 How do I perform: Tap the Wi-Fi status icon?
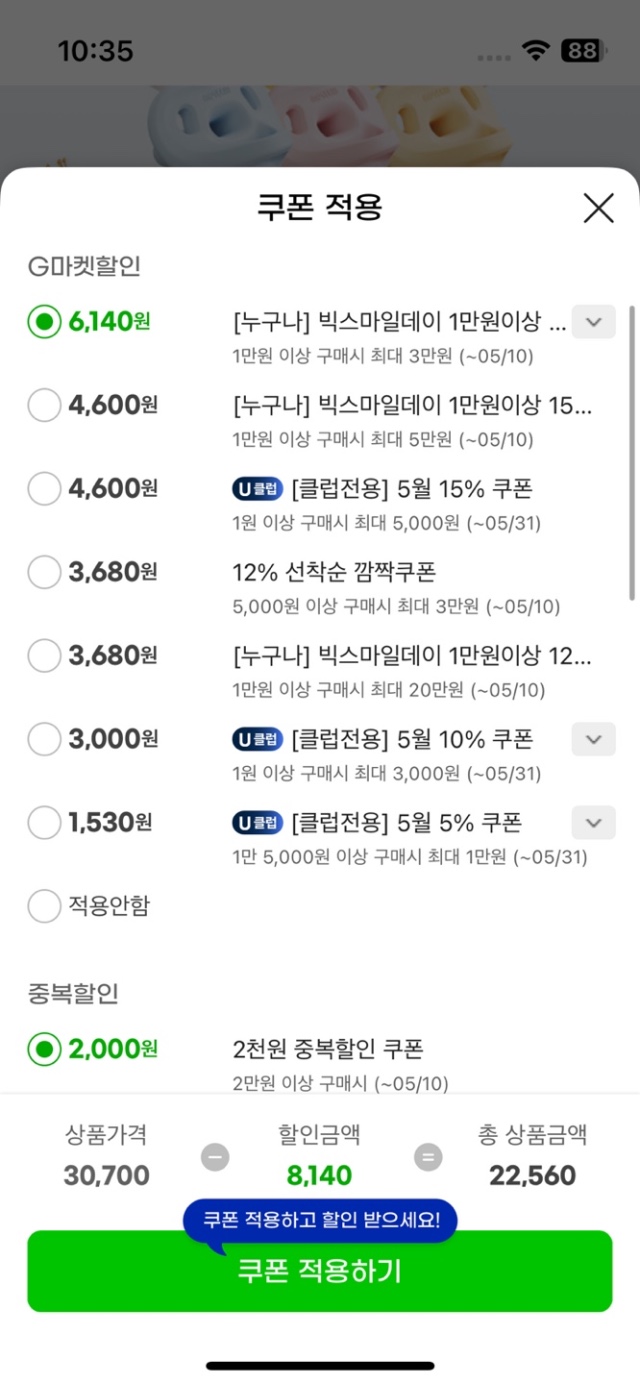pyautogui.click(x=537, y=51)
